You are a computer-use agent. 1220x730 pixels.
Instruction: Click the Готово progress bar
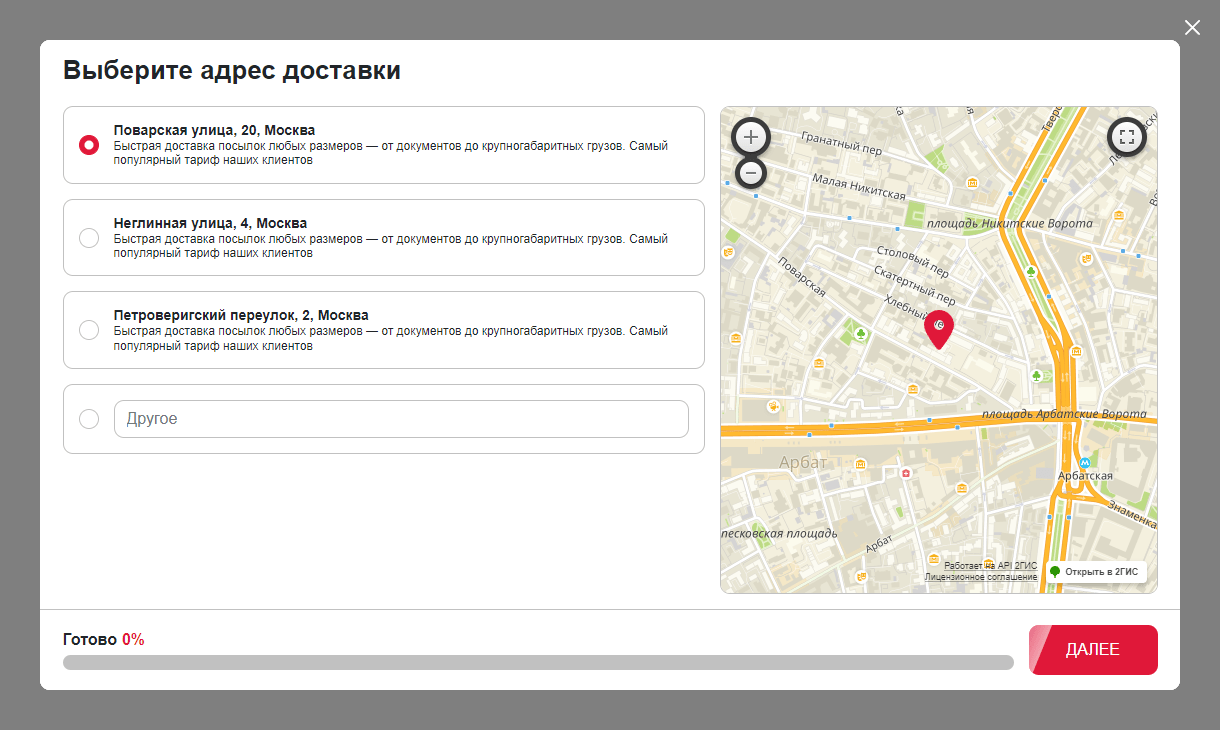tap(538, 662)
